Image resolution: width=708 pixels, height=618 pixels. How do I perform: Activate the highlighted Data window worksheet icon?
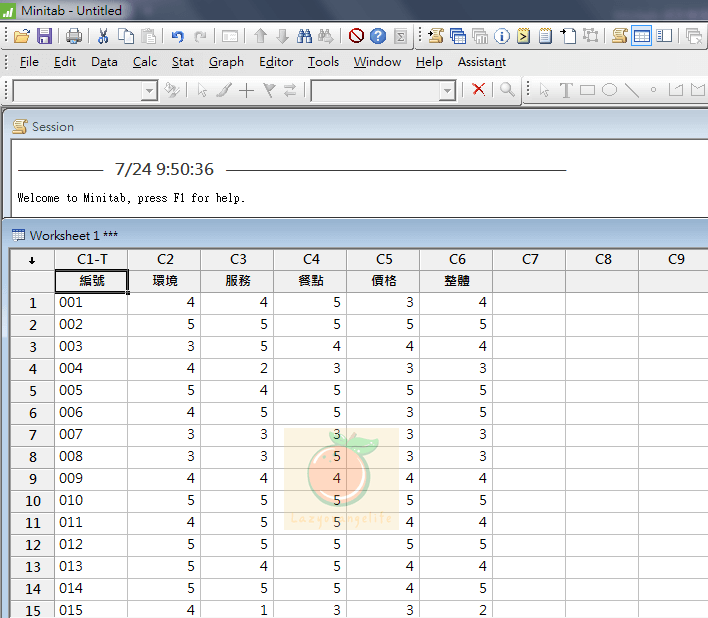642,36
